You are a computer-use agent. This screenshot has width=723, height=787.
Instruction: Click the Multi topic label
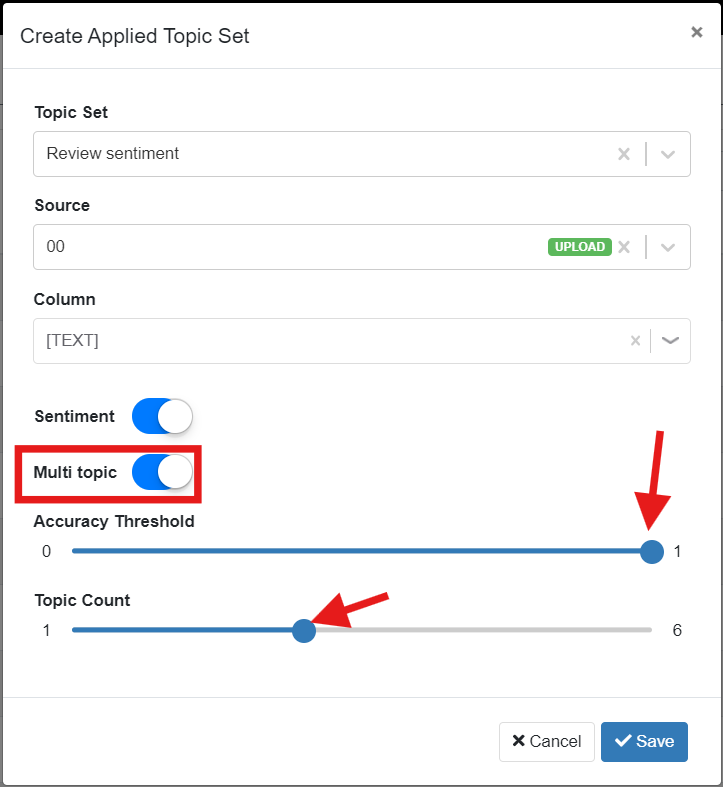pos(75,472)
